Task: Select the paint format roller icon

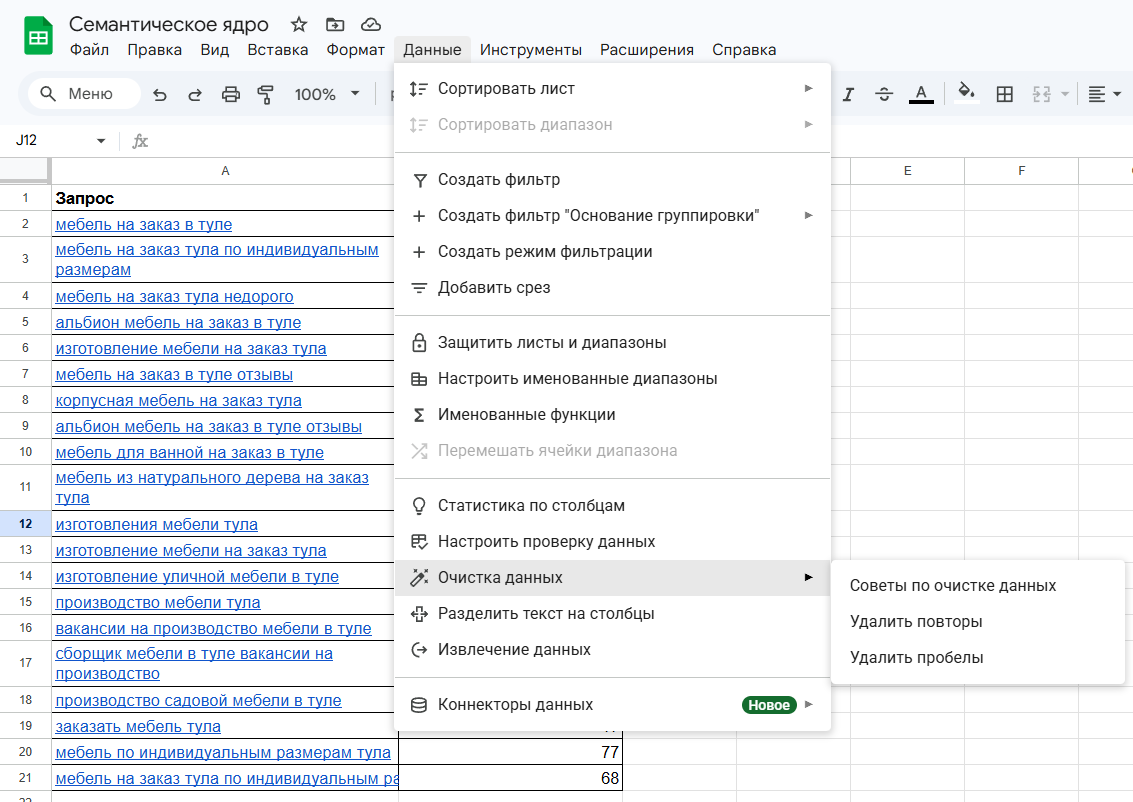Action: click(x=266, y=95)
